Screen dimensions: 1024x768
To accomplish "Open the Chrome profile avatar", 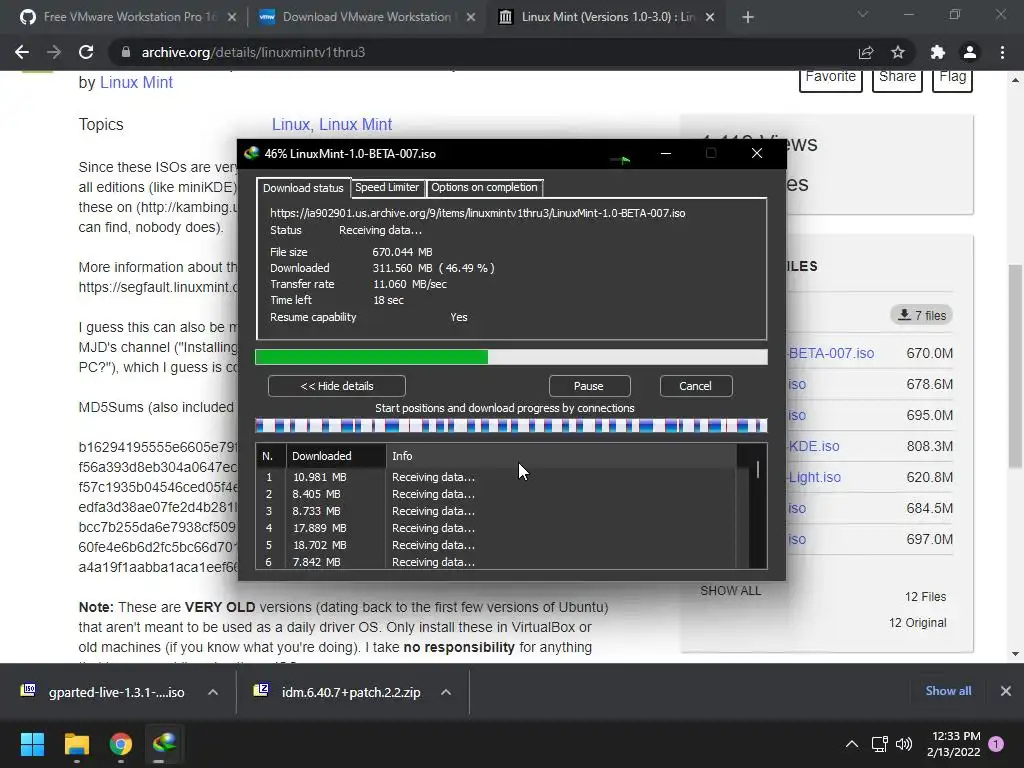I will click(970, 52).
